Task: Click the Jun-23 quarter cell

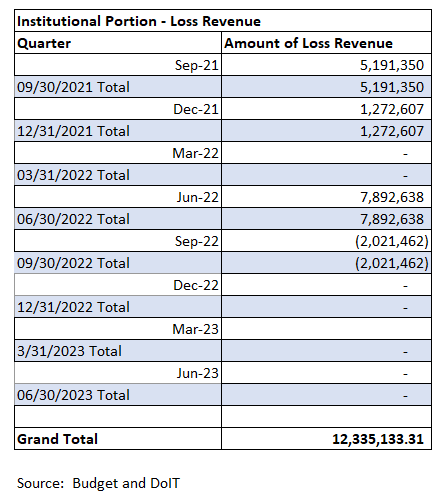Action: point(118,373)
